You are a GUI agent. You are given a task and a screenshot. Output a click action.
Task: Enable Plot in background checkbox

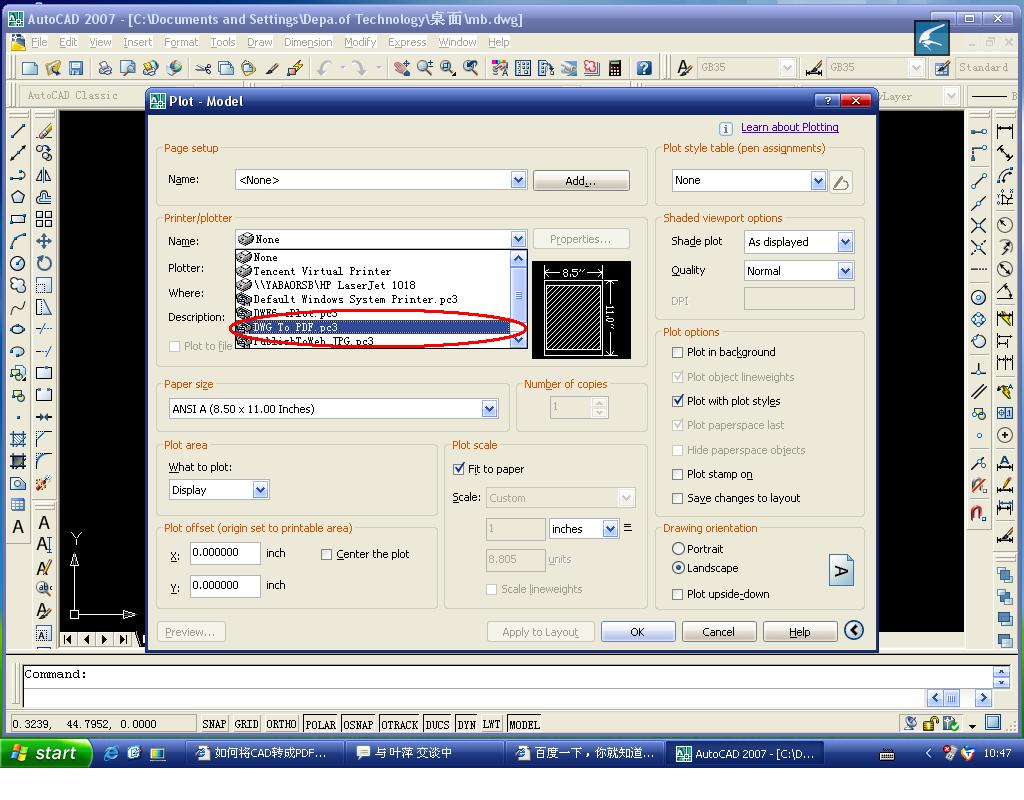(677, 353)
